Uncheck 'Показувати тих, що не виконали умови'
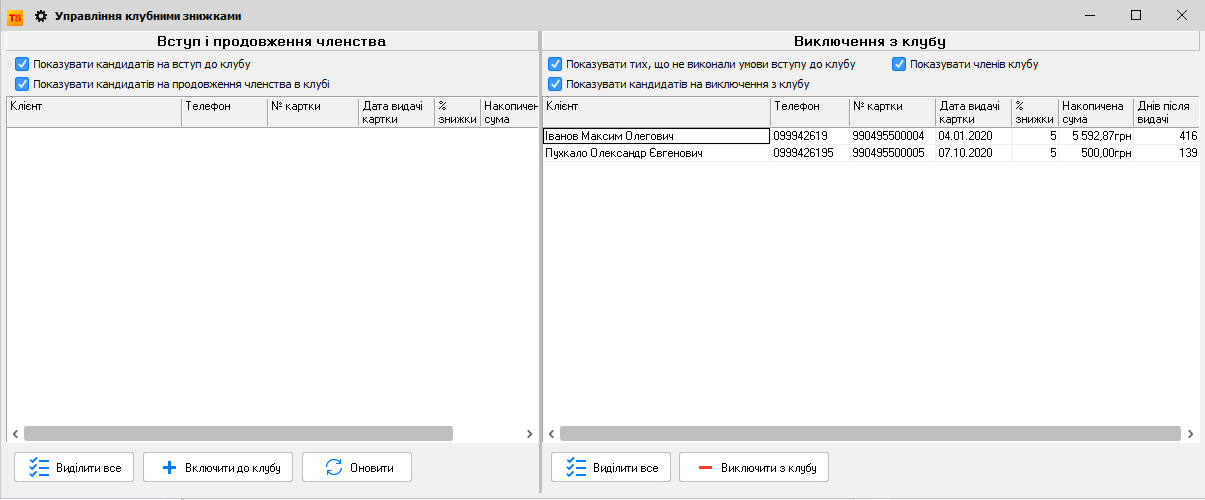1205x500 pixels. point(555,64)
